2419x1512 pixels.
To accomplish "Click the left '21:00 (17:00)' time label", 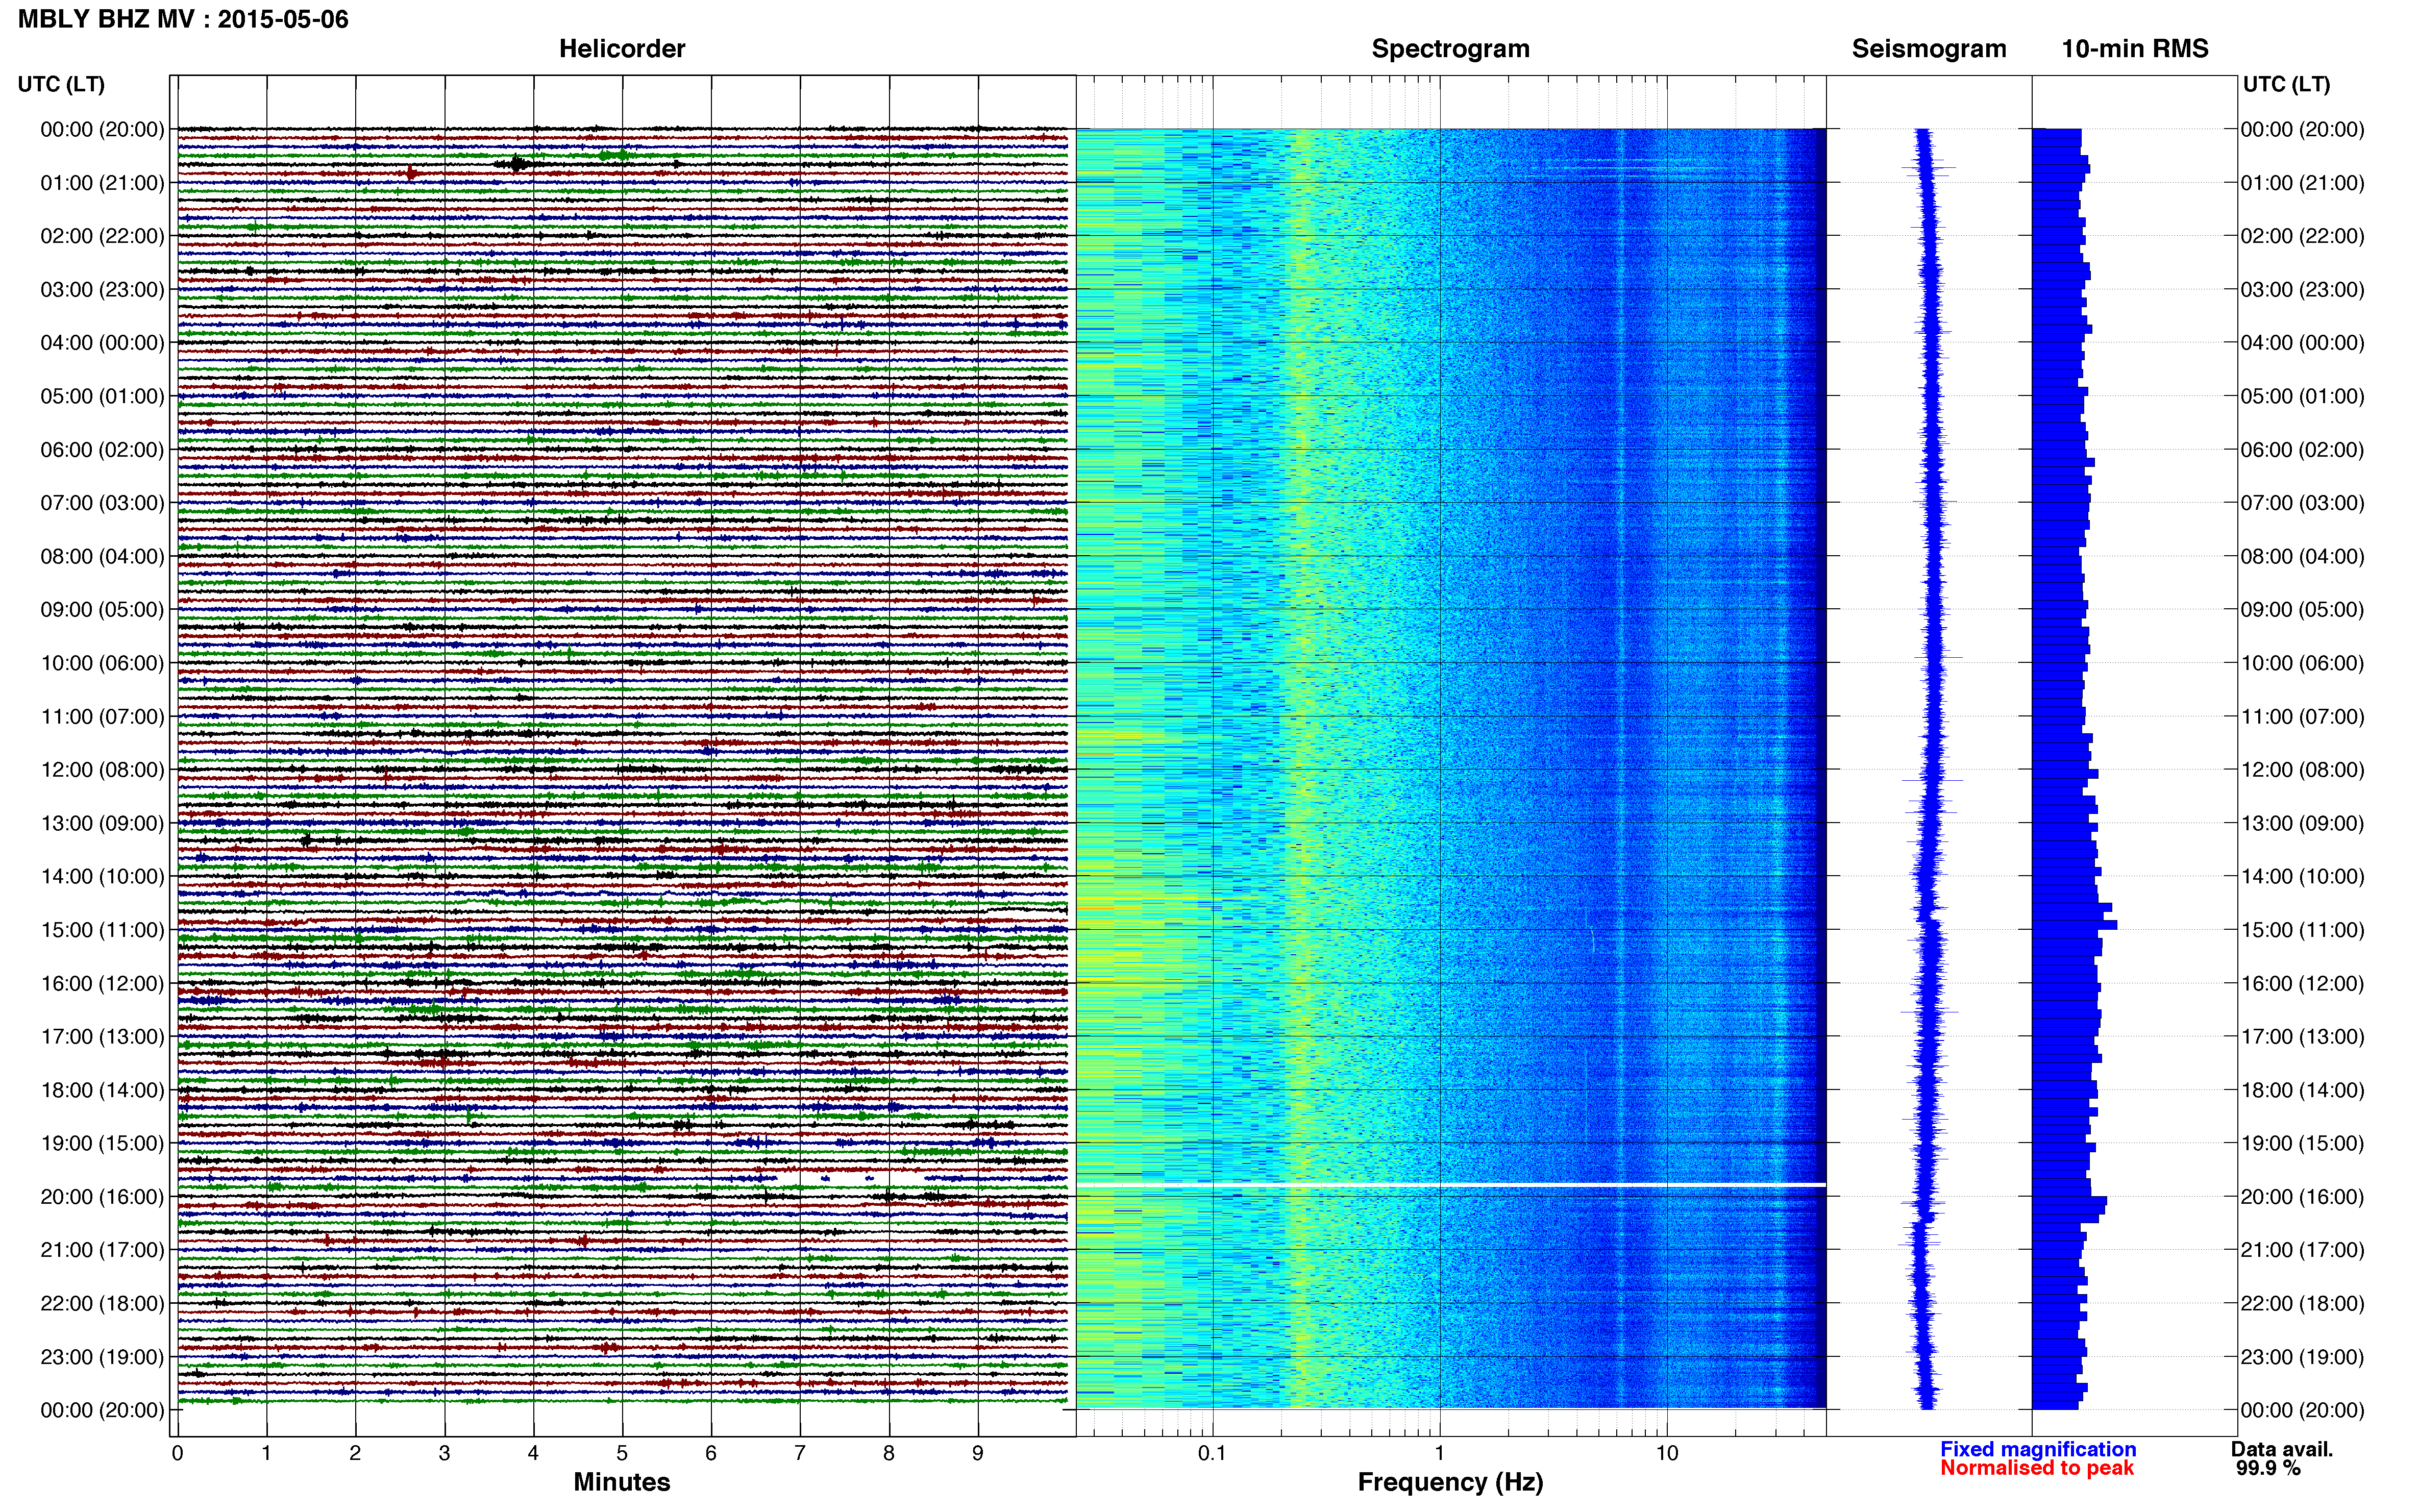I will [x=102, y=1250].
